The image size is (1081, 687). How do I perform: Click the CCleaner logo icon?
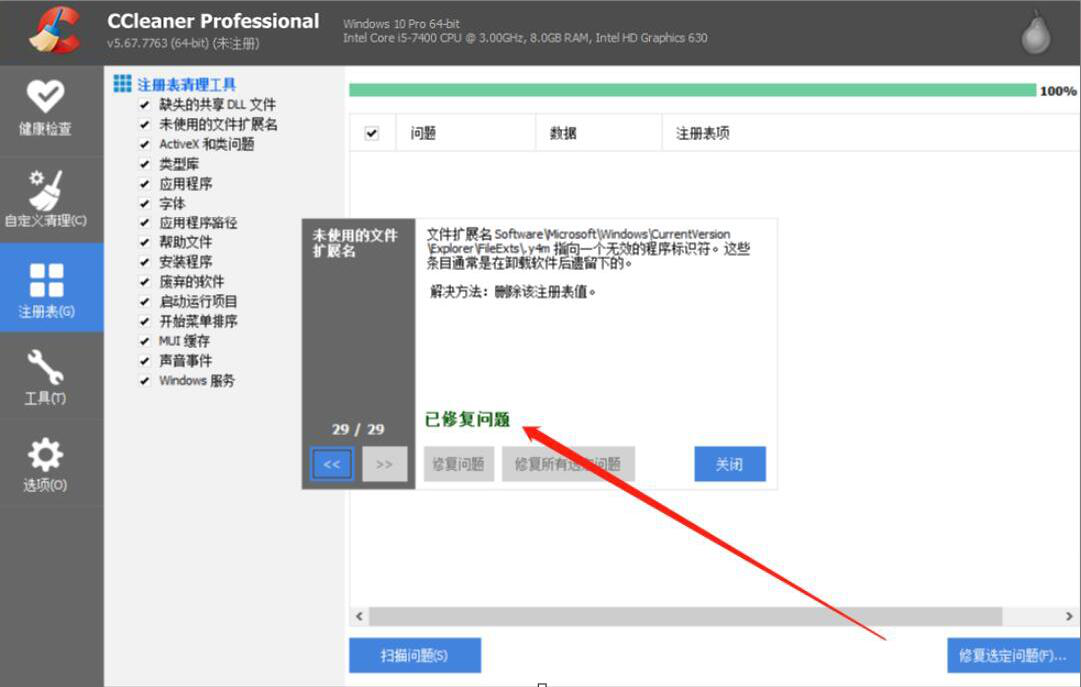(x=54, y=30)
